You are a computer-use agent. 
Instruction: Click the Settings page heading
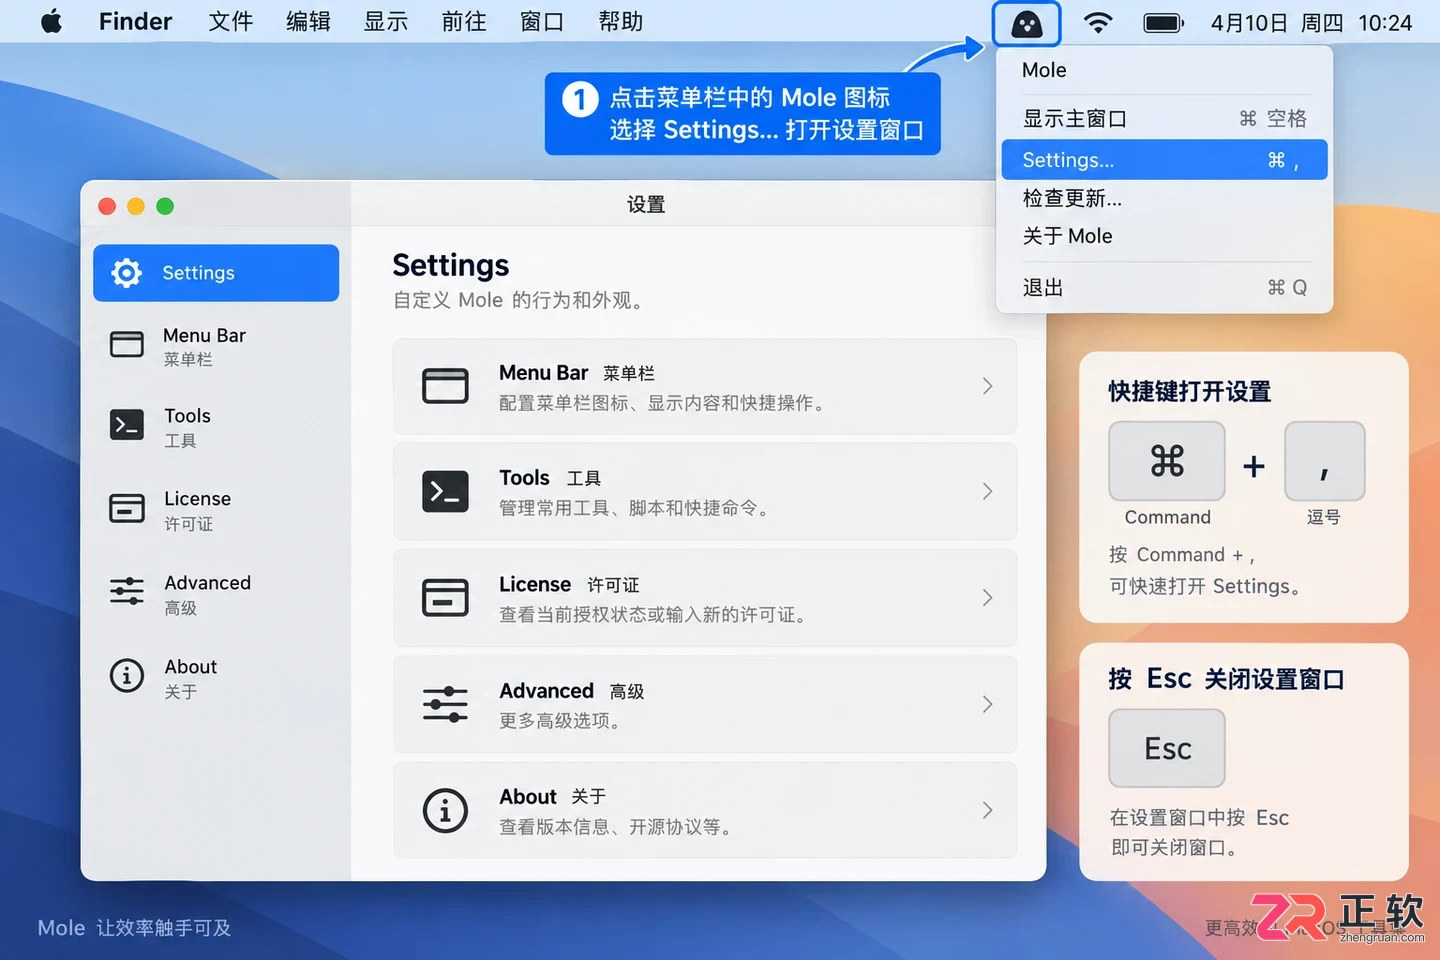(451, 265)
